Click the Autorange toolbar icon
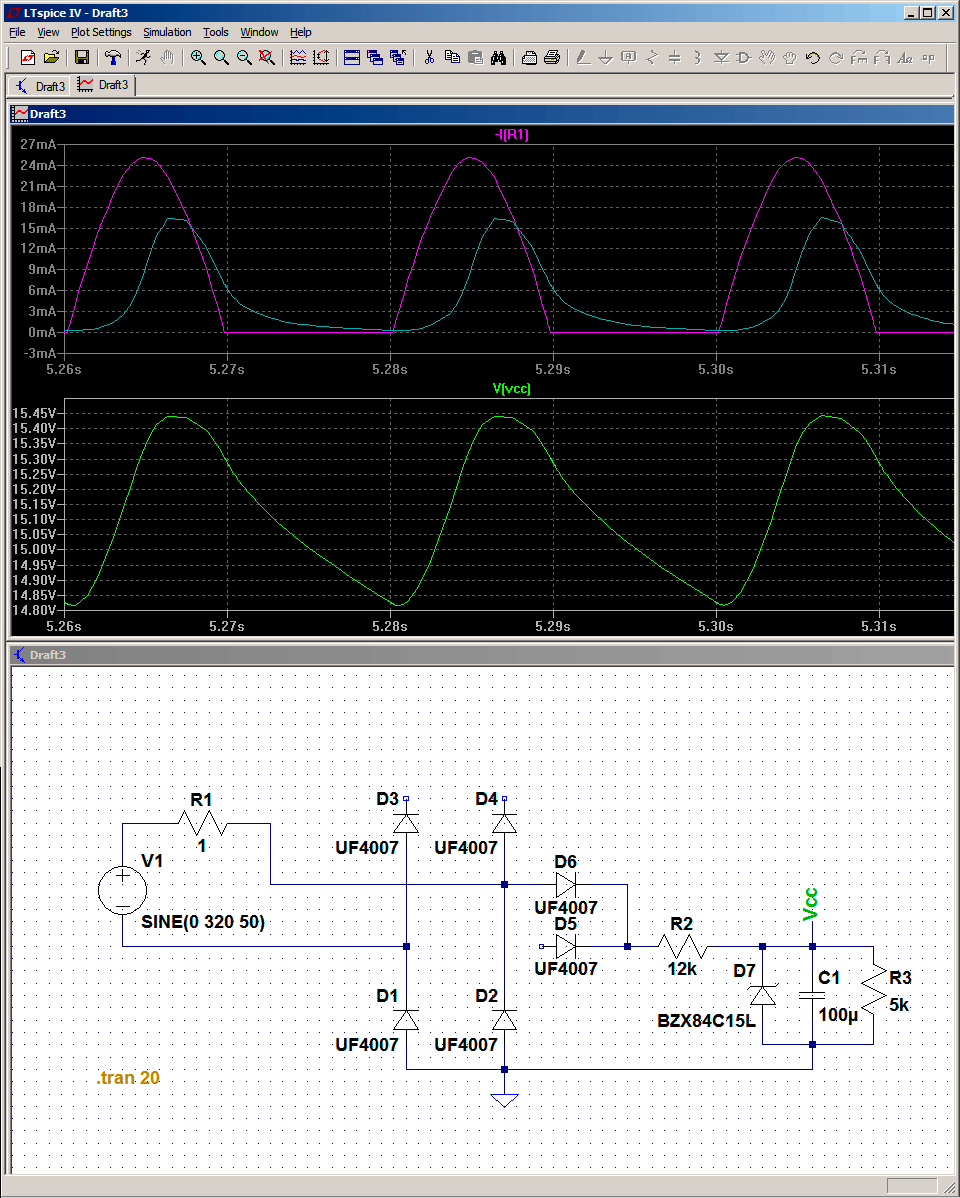Screen dimensions: 960x1198 [321, 57]
